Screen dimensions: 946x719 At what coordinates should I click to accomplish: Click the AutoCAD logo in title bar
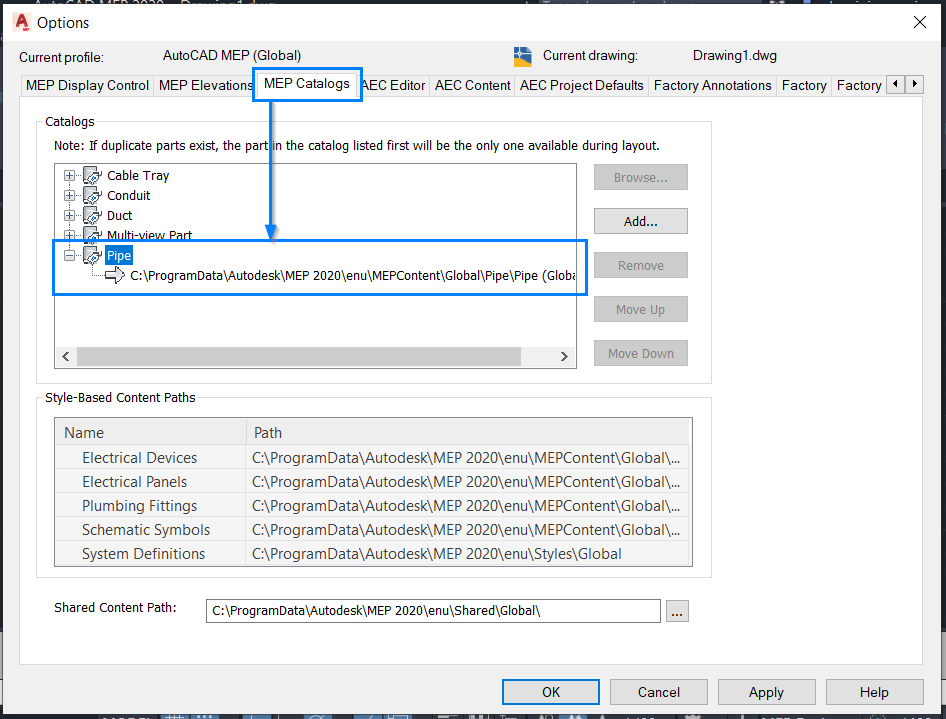22,22
